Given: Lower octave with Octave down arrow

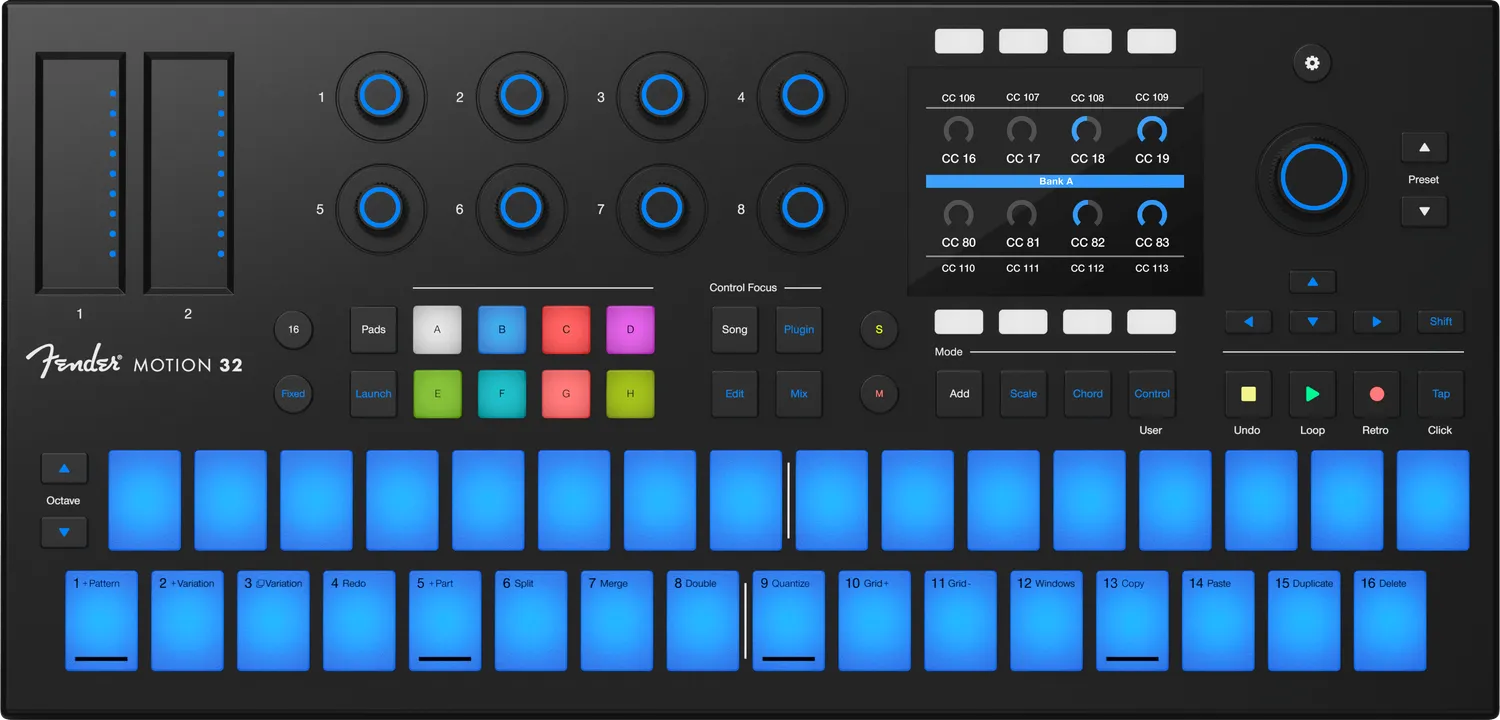Looking at the screenshot, I should pos(64,532).
